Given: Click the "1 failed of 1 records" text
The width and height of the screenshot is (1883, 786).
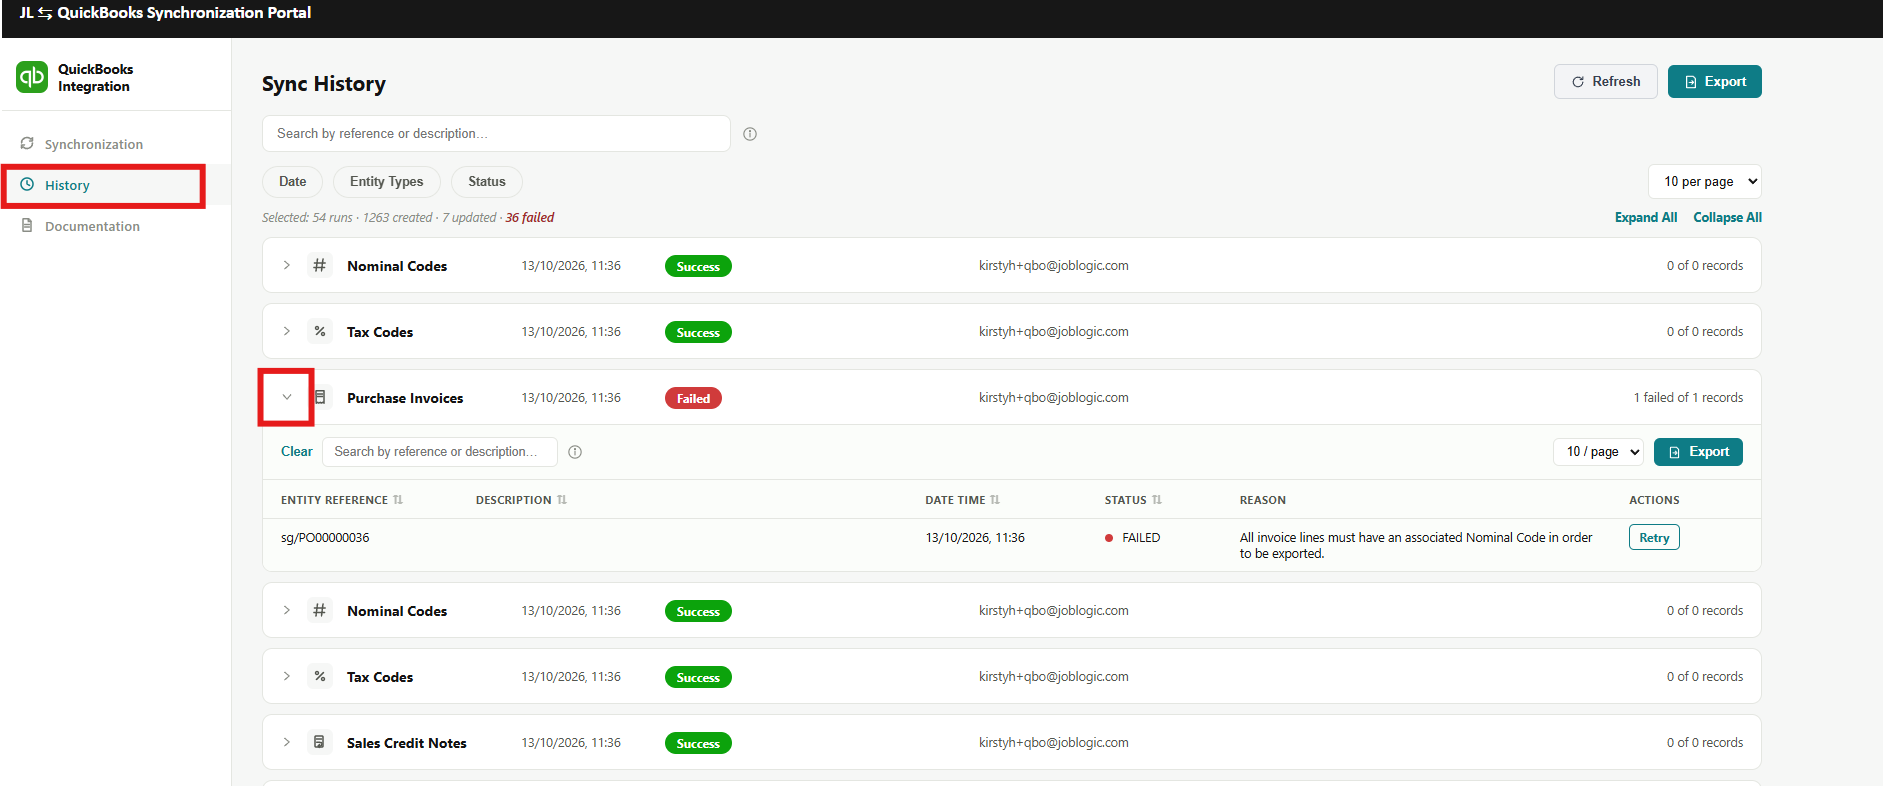Looking at the screenshot, I should click(1688, 398).
